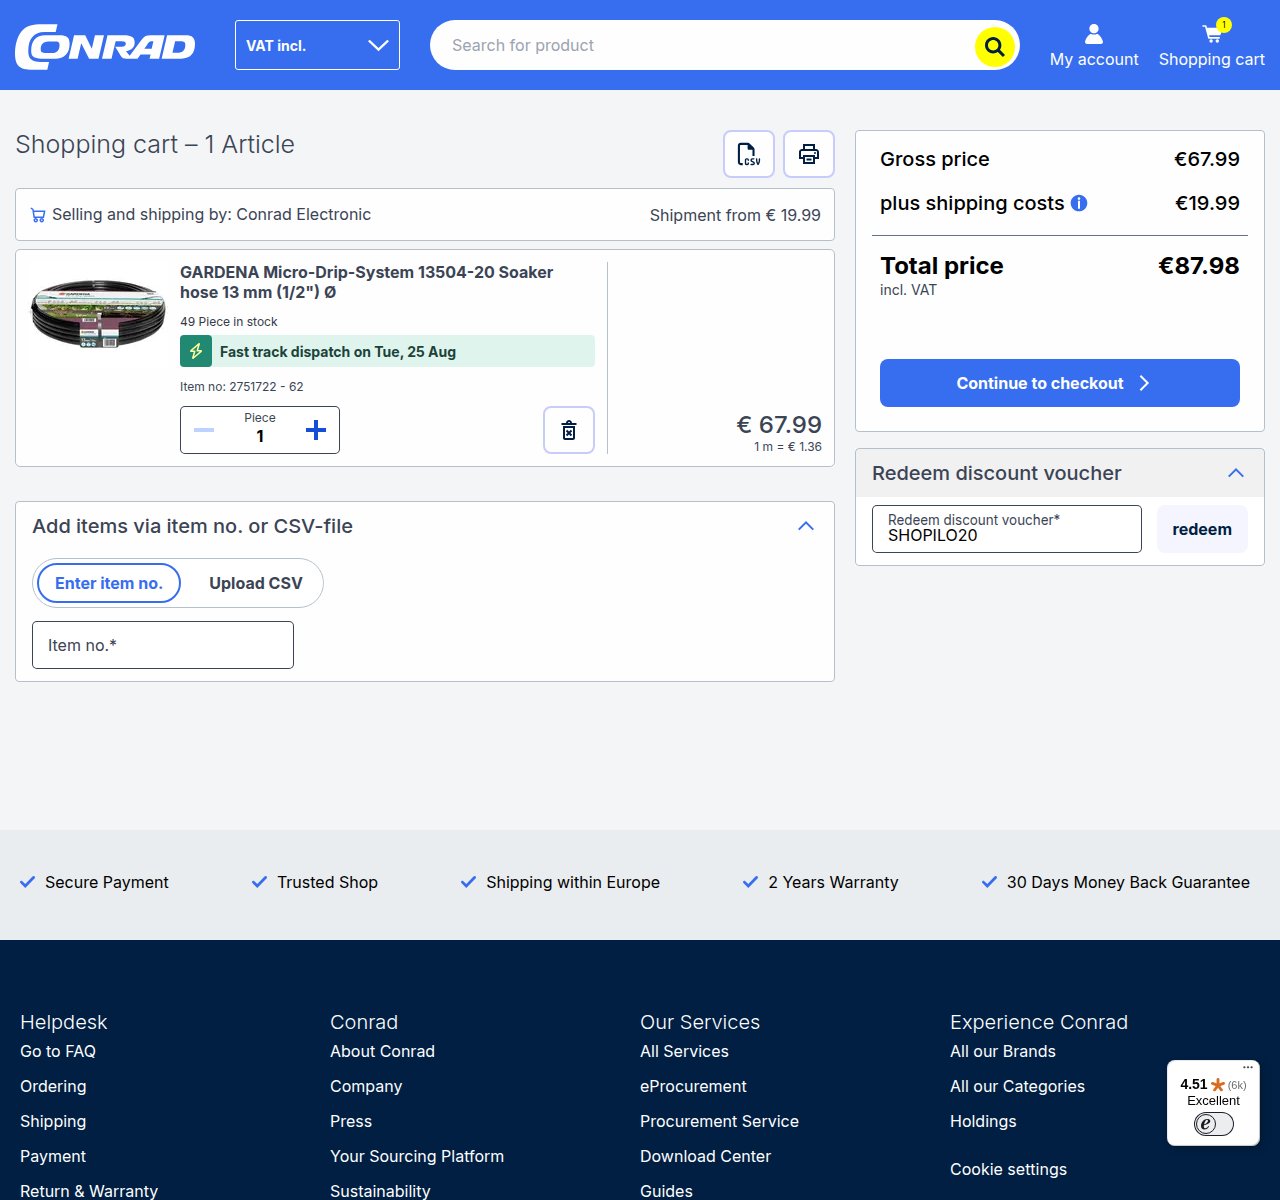Open the Payment helpdesk link
This screenshot has width=1280, height=1200.
[x=53, y=1156]
